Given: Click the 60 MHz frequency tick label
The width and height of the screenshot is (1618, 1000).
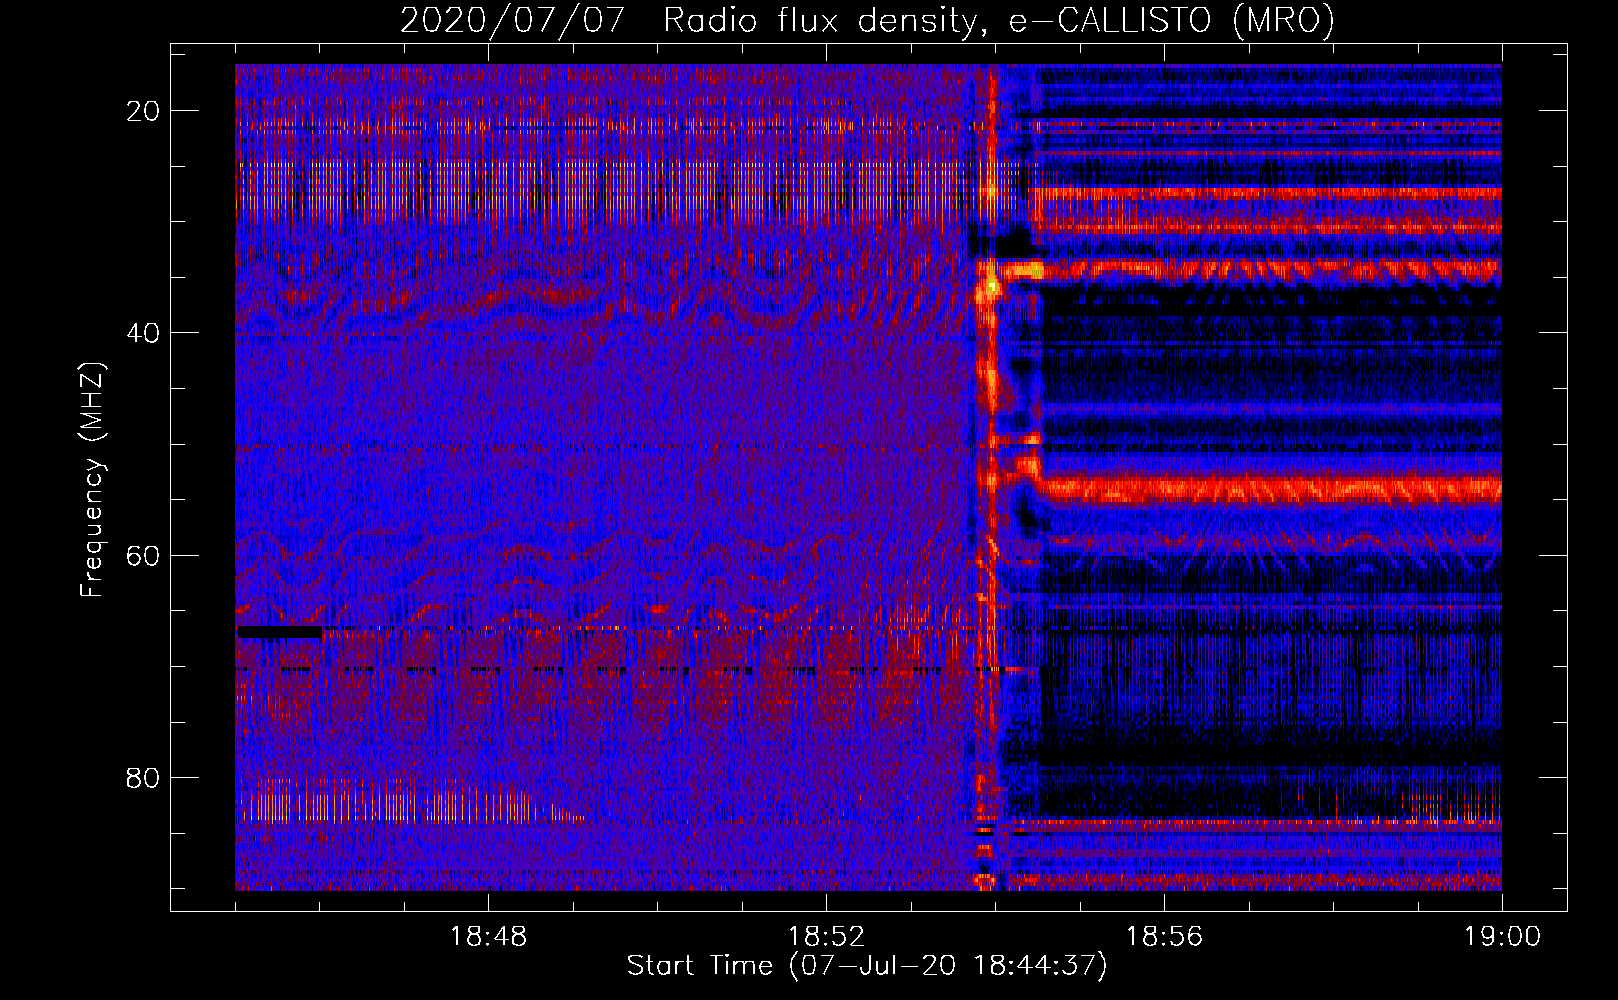Looking at the screenshot, I should [x=143, y=555].
